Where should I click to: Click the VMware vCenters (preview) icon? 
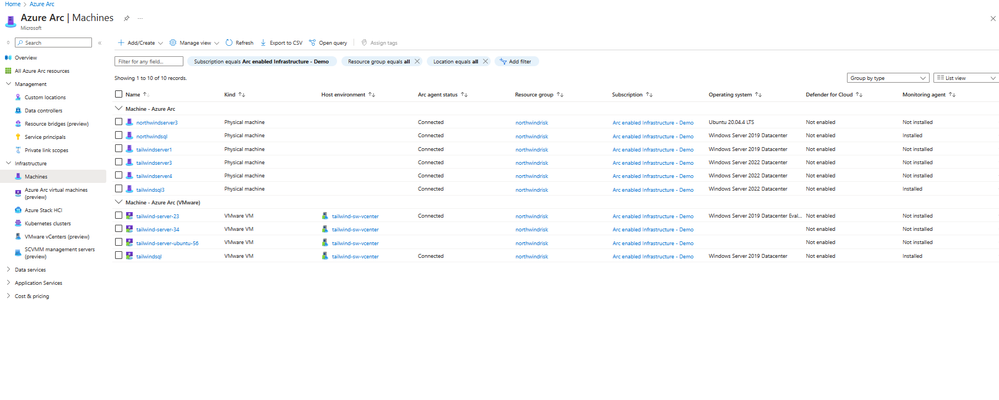pos(18,236)
